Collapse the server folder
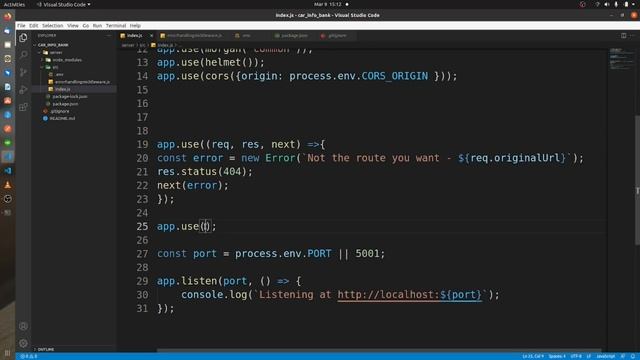 click(x=56, y=52)
